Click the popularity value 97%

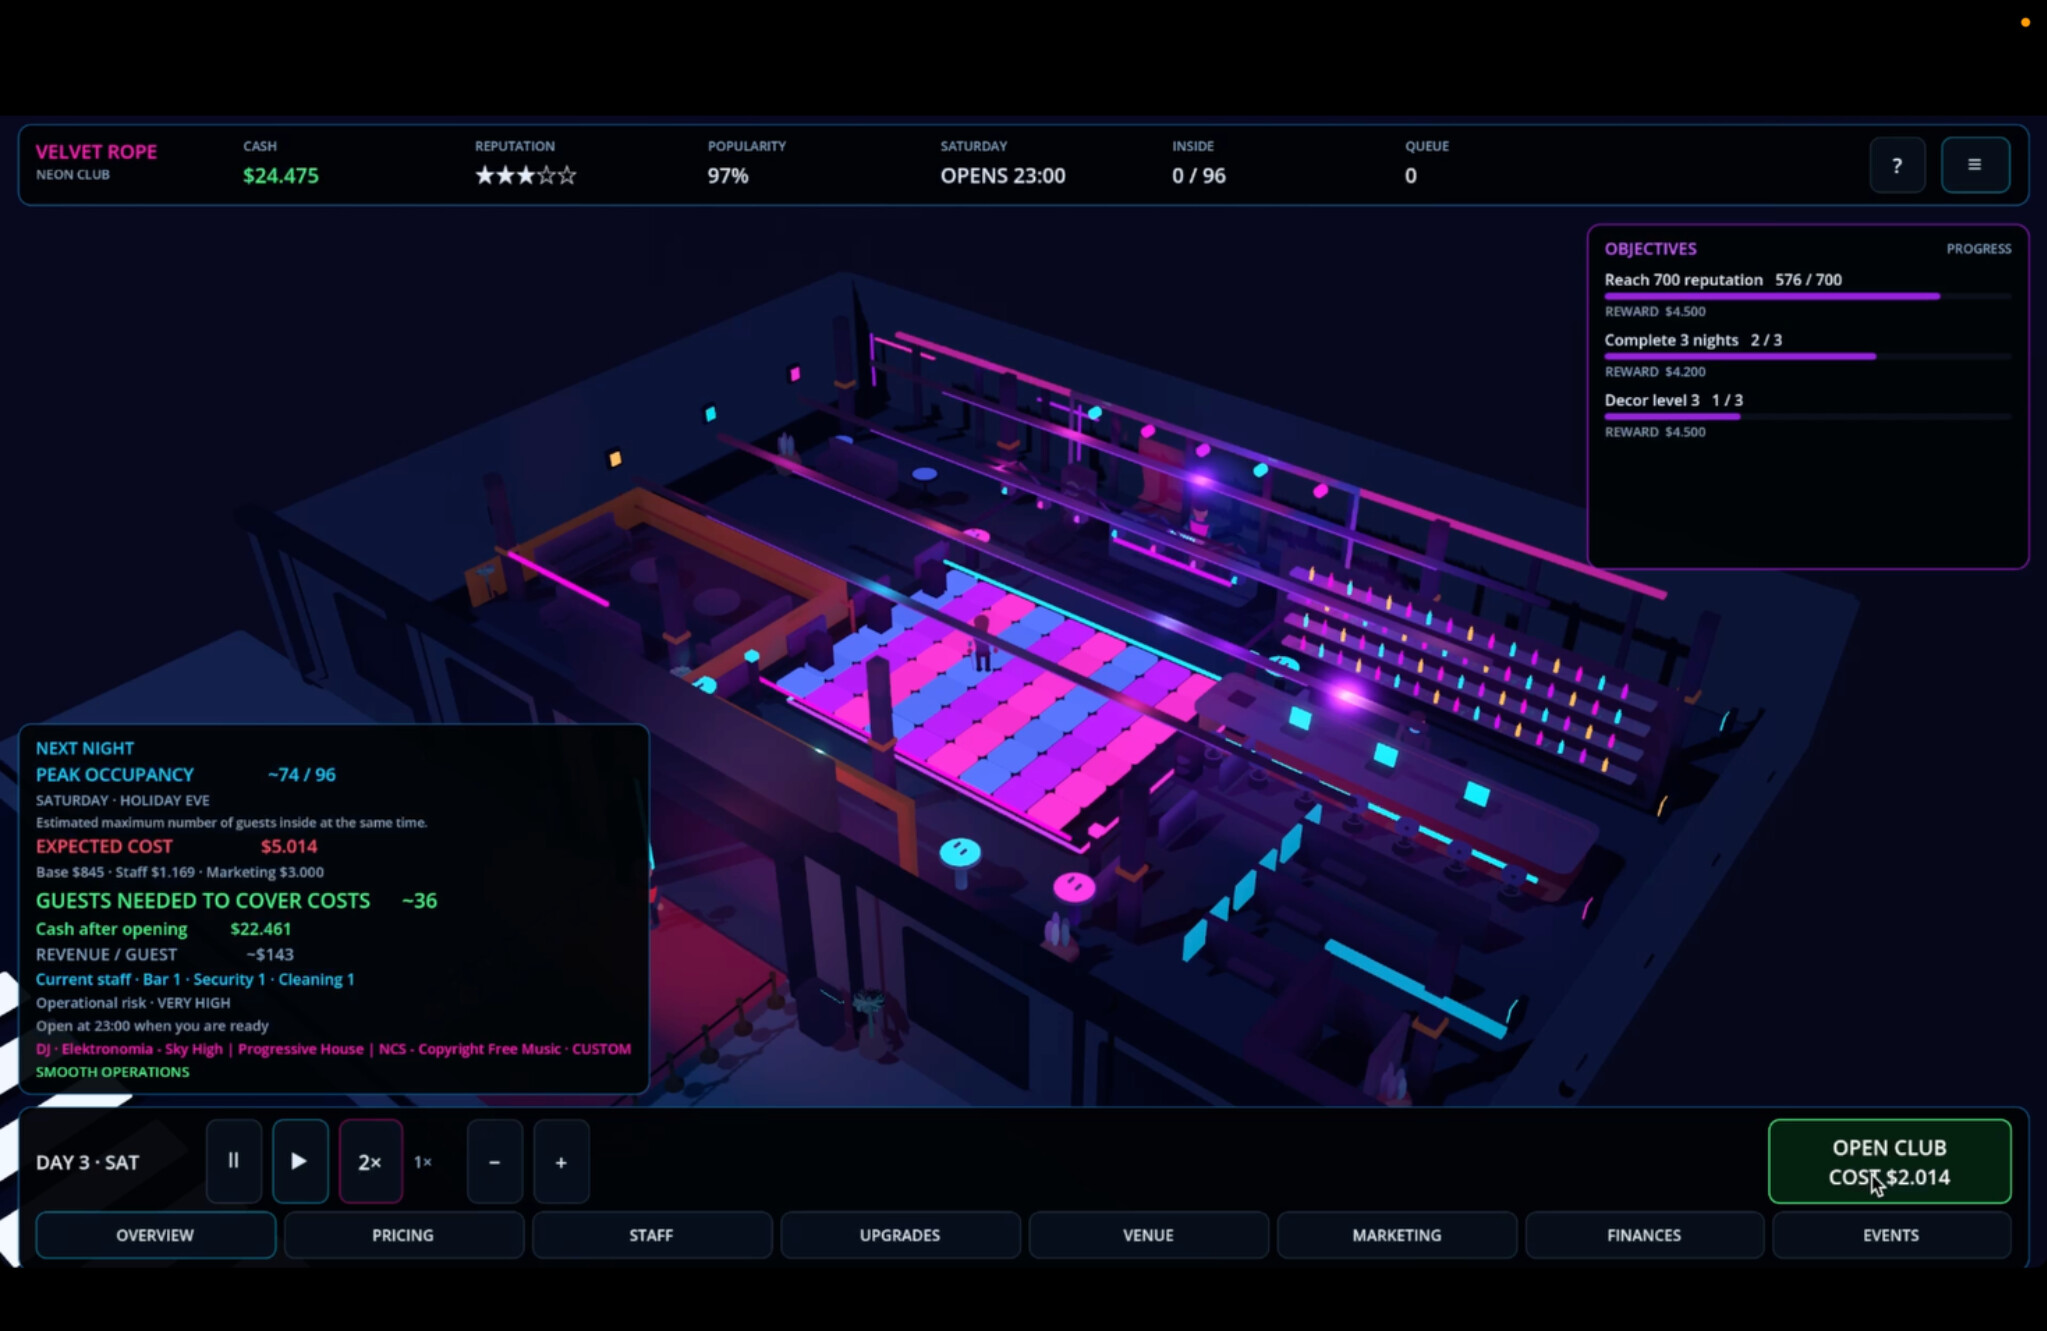click(728, 176)
